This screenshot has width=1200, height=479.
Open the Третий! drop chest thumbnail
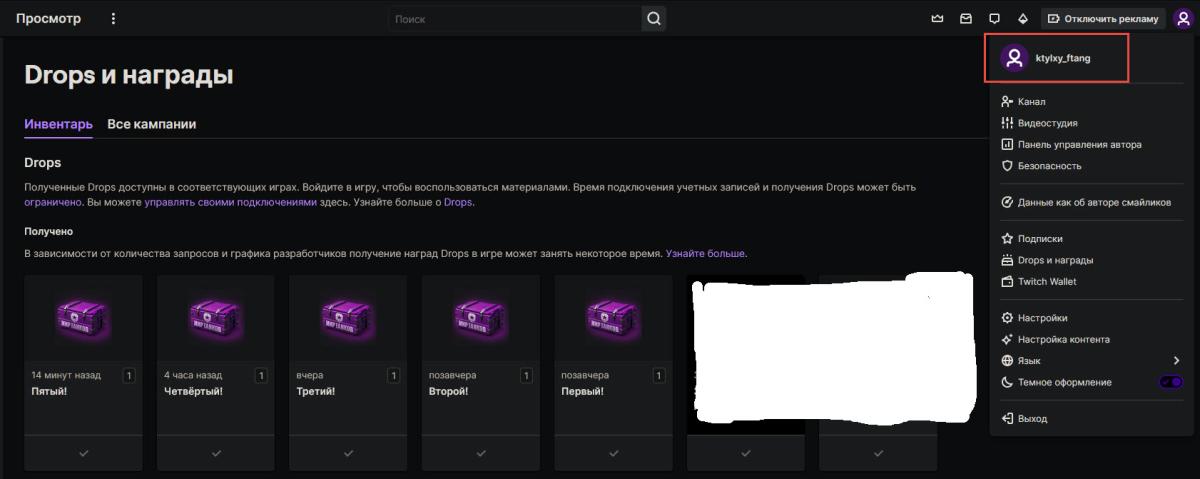pos(348,319)
